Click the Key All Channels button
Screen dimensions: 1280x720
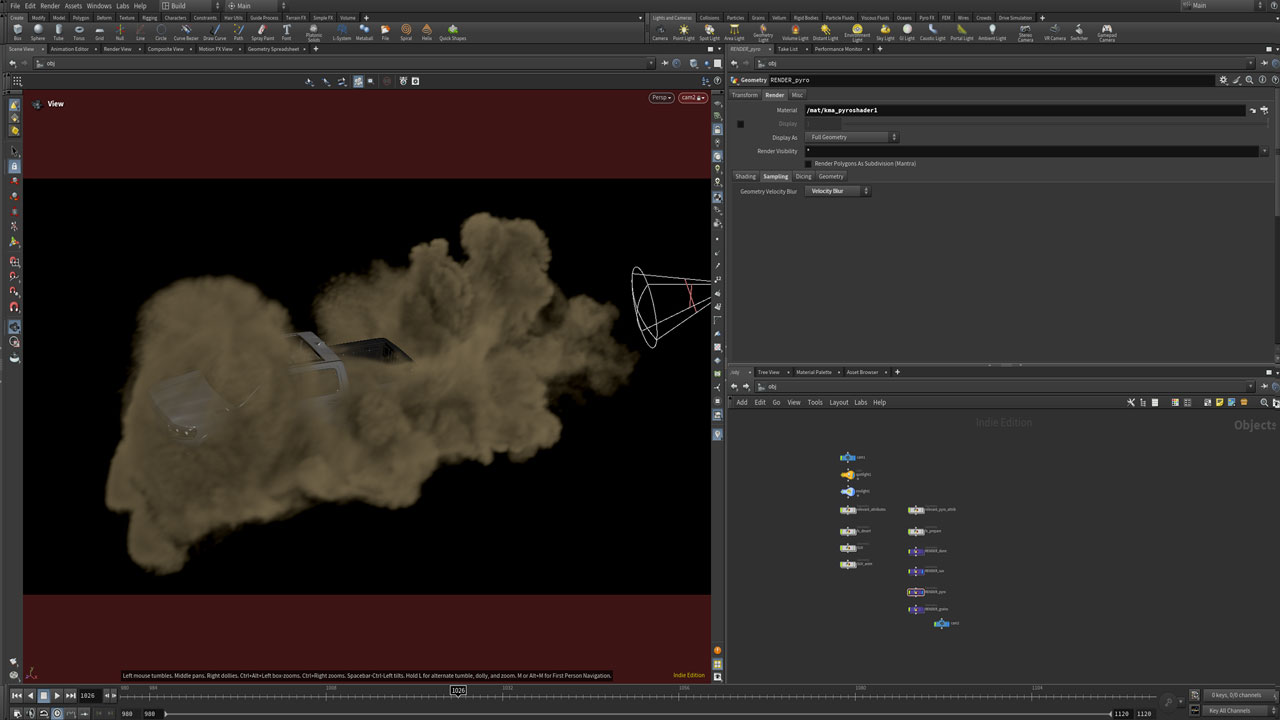coord(1229,711)
